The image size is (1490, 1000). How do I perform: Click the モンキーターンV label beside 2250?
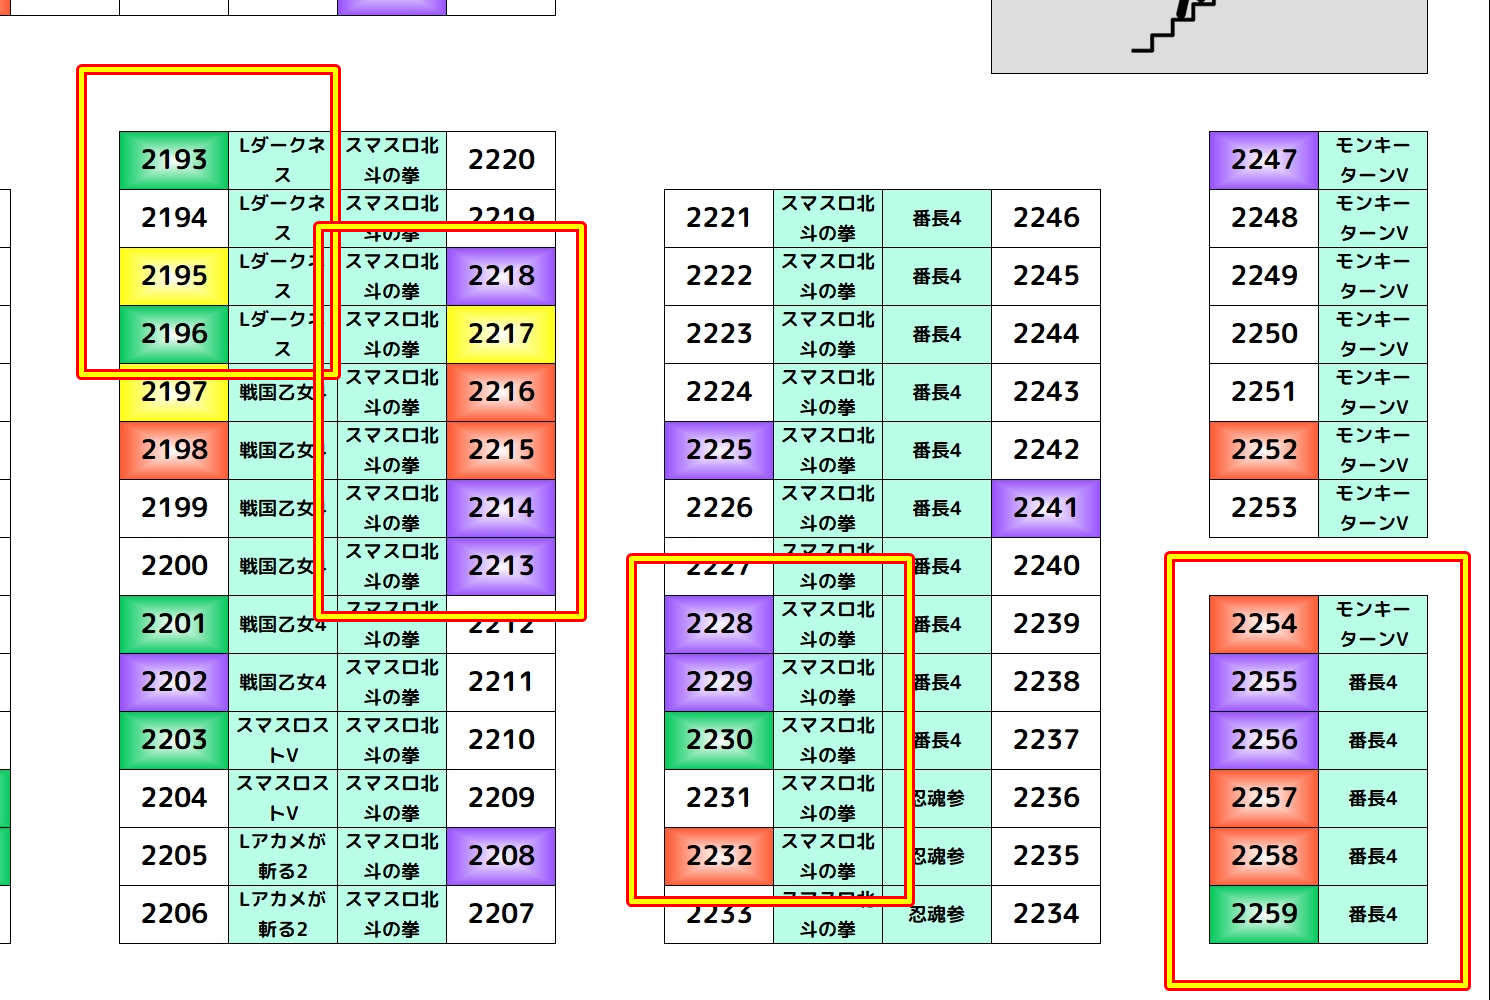pyautogui.click(x=1373, y=334)
